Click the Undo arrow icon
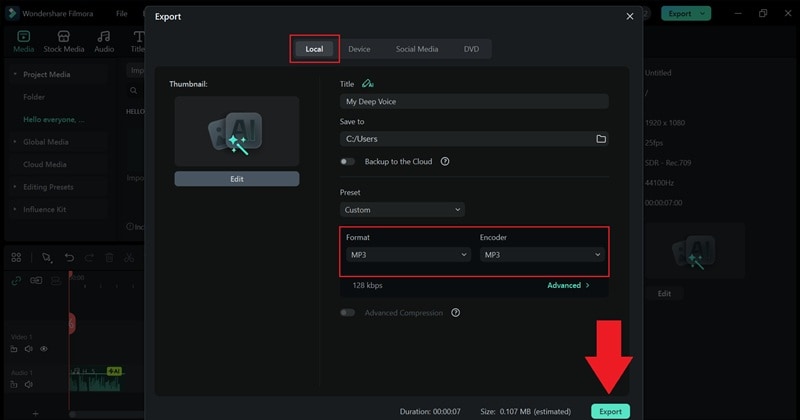This screenshot has width=800, height=420. (x=69, y=257)
